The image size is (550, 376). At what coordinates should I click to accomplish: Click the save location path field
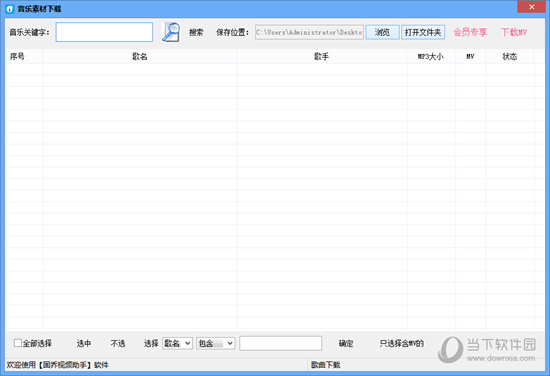[x=309, y=32]
